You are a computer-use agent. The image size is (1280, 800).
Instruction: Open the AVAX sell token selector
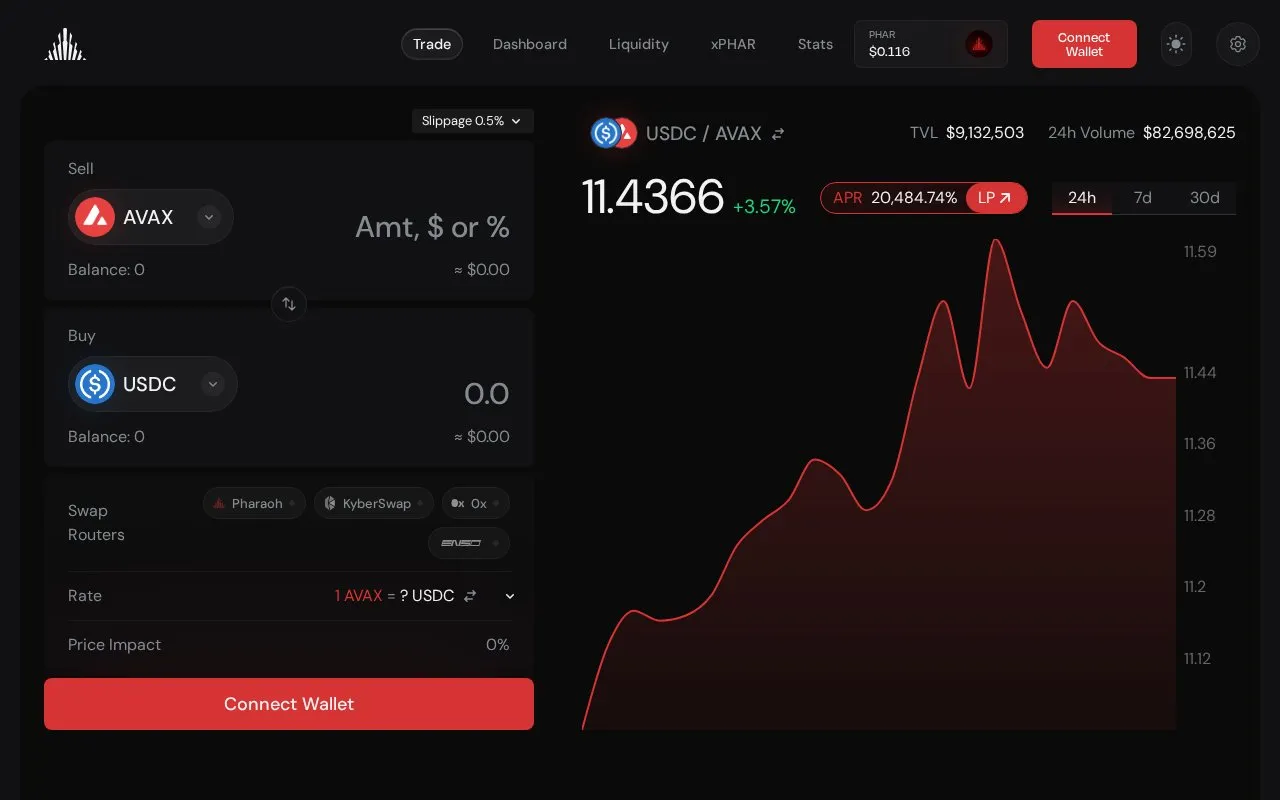pos(151,217)
